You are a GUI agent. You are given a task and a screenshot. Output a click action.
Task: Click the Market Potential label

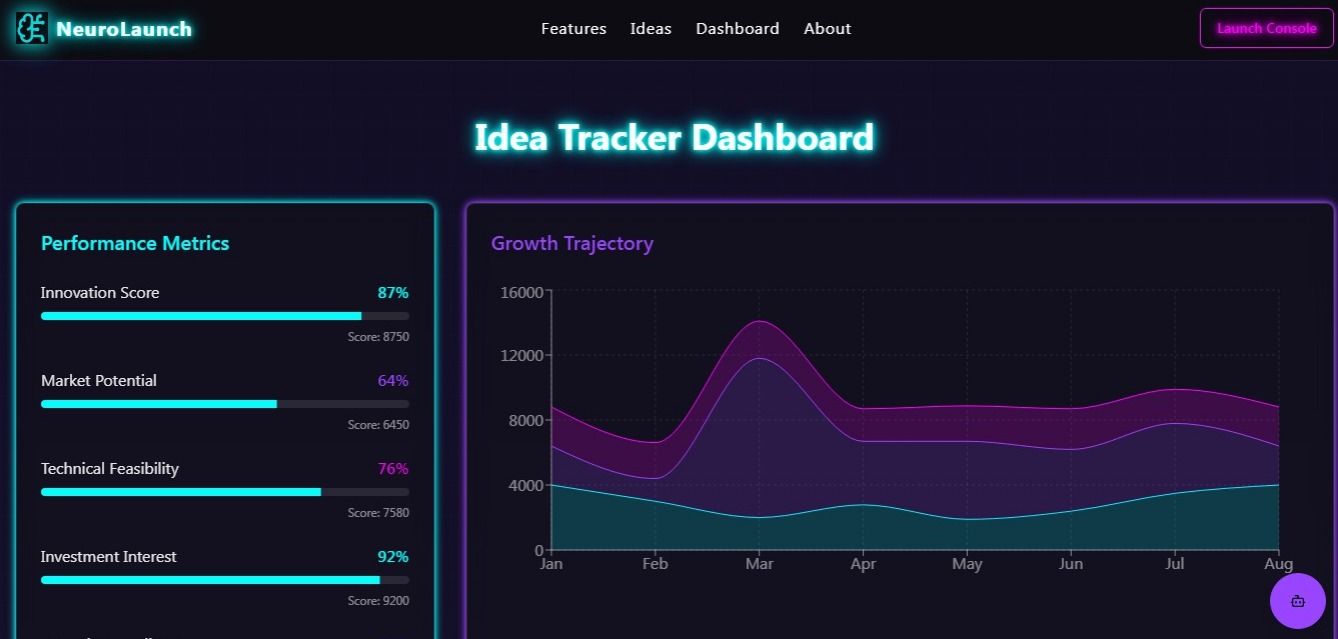pos(99,381)
